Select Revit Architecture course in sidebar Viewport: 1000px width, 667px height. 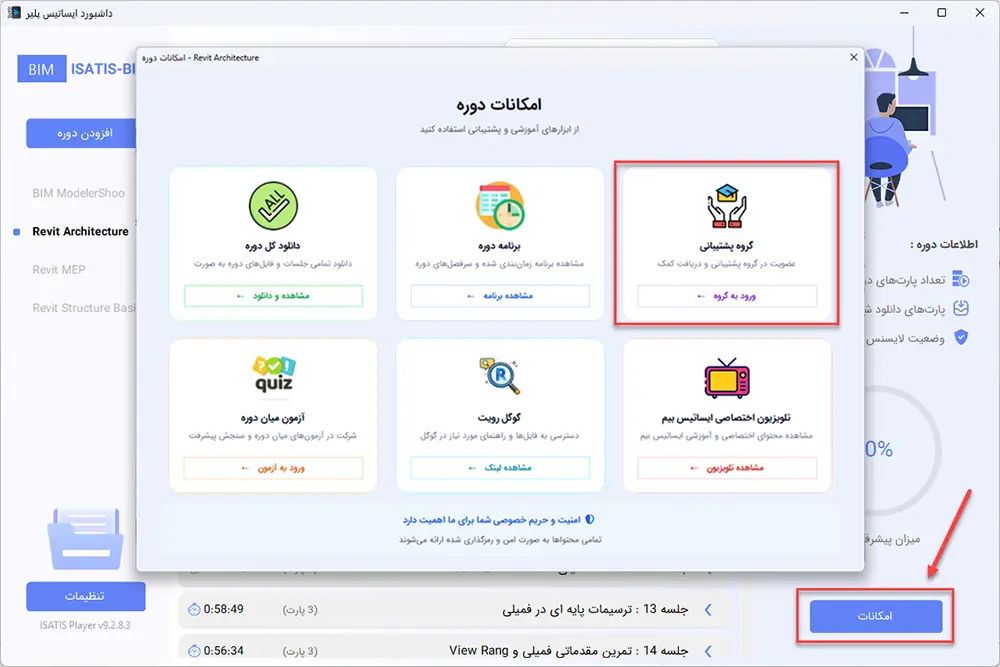pos(80,231)
